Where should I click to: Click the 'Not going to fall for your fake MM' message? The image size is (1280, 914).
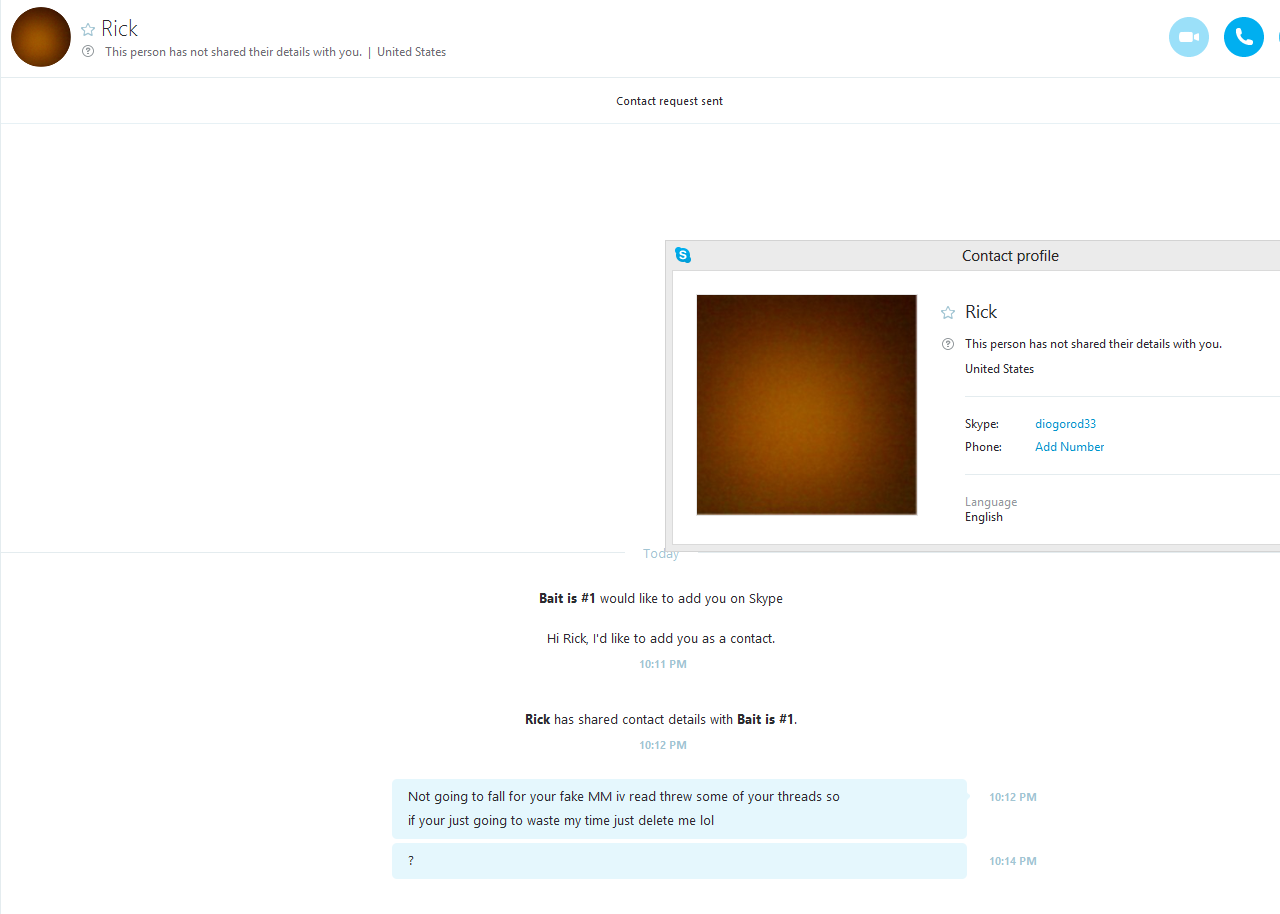[679, 809]
